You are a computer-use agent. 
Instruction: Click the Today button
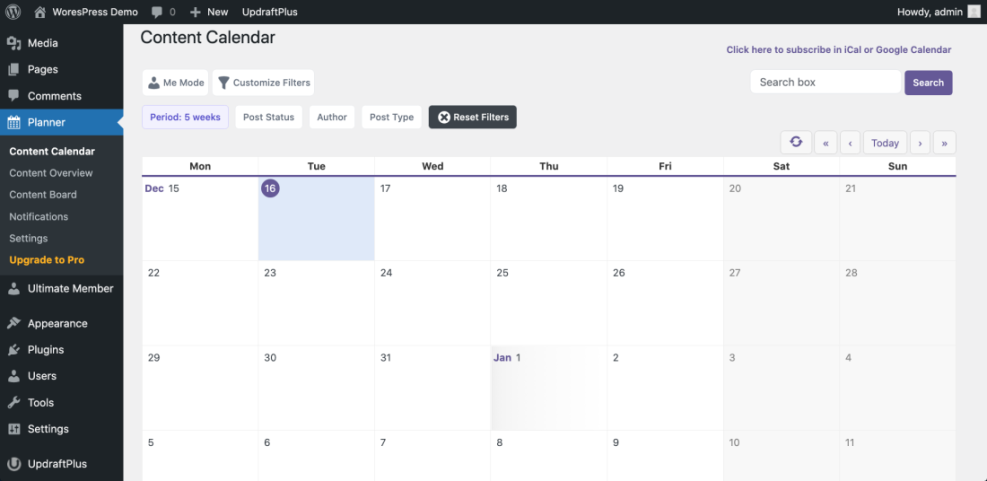pos(885,143)
